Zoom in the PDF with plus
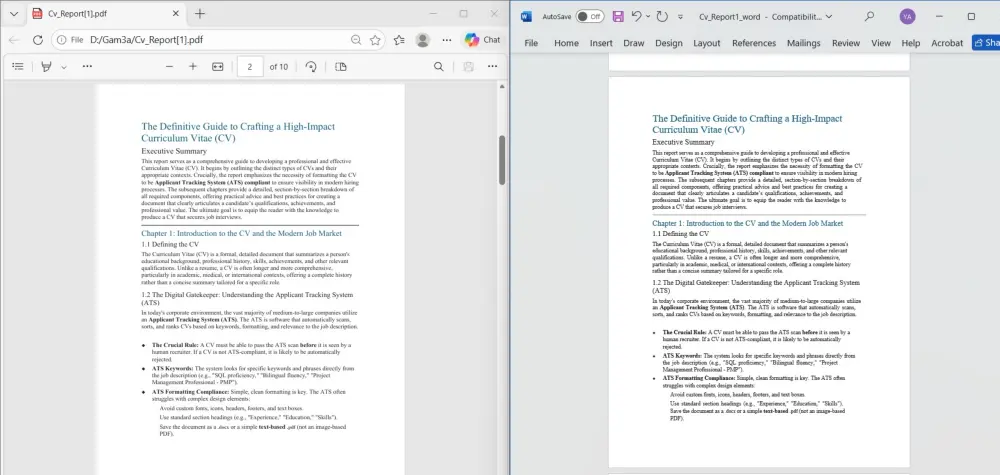1000x475 pixels. pyautogui.click(x=193, y=66)
